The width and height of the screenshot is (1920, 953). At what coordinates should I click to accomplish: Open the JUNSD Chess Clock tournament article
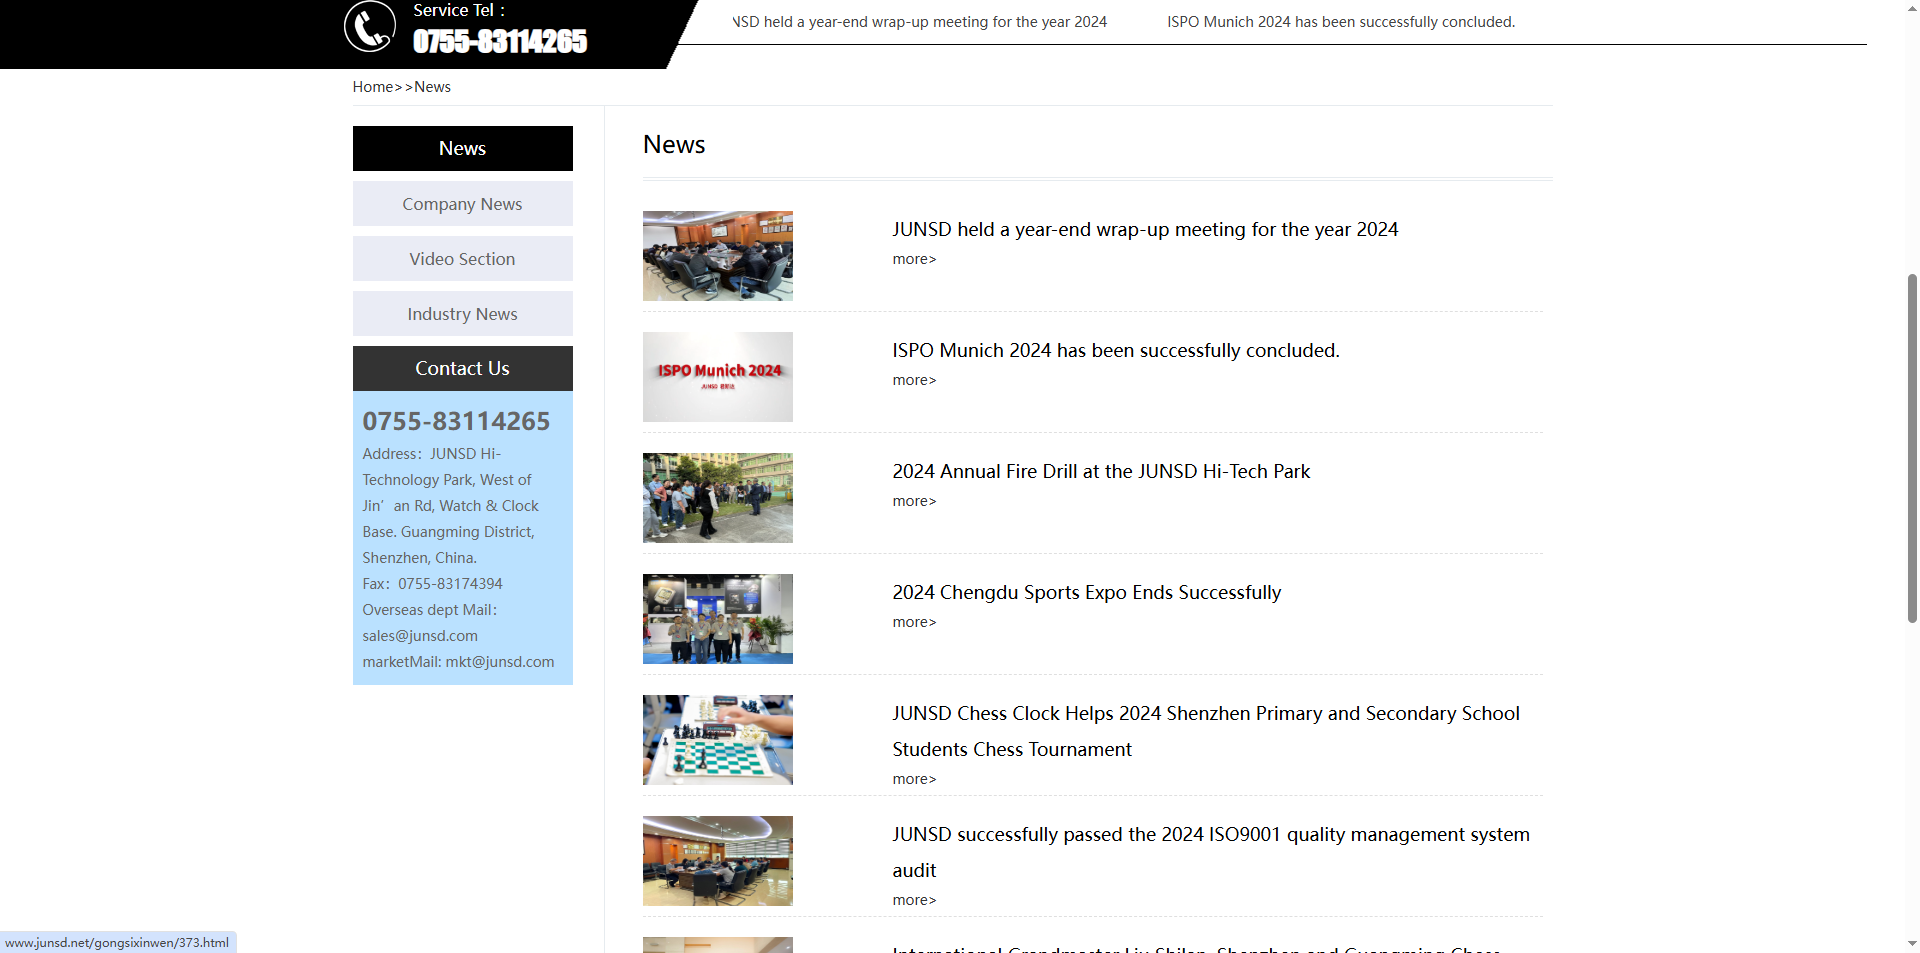pos(1206,731)
